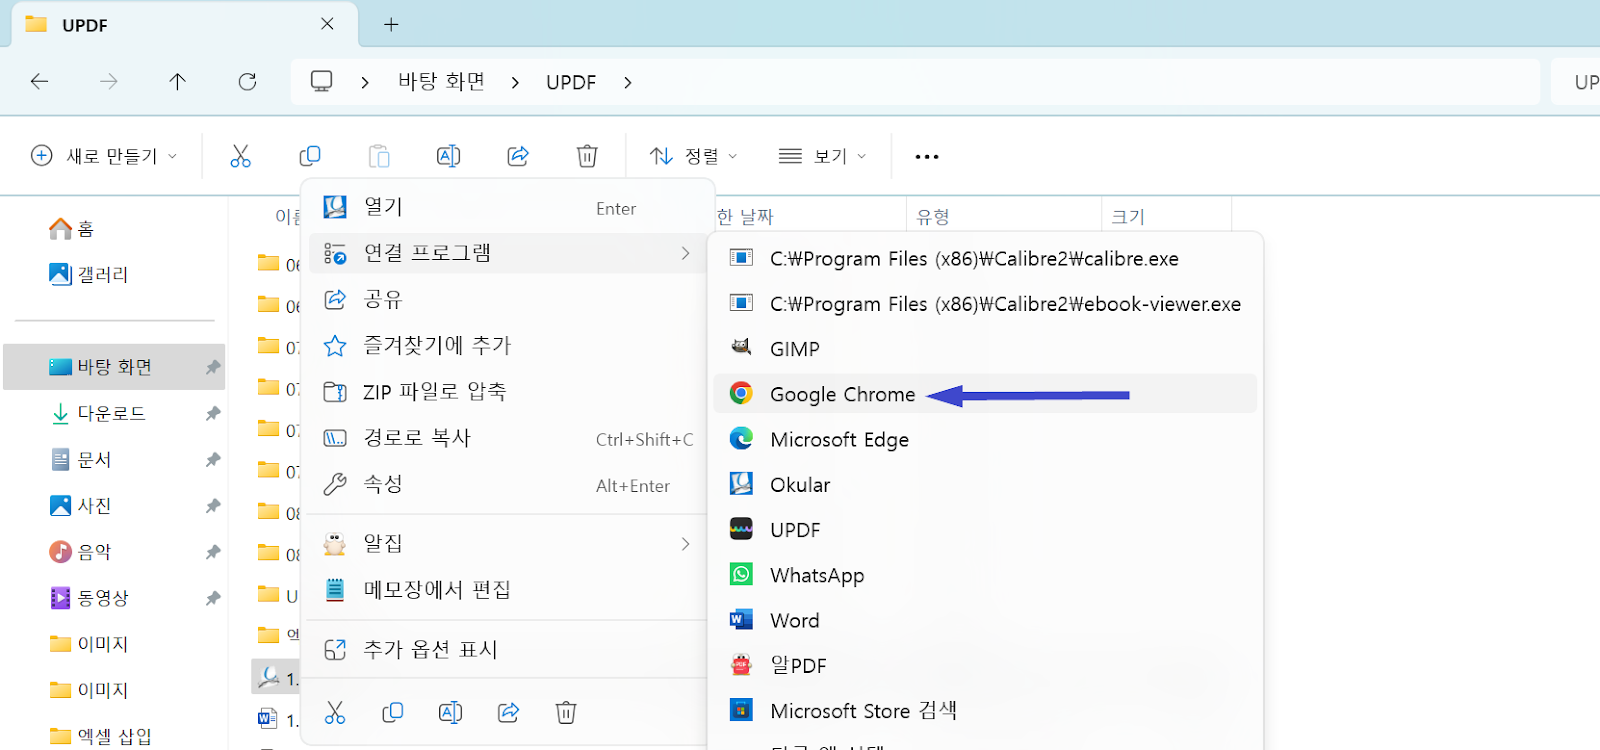Click the Cut icon at context menu bottom

[x=335, y=712]
